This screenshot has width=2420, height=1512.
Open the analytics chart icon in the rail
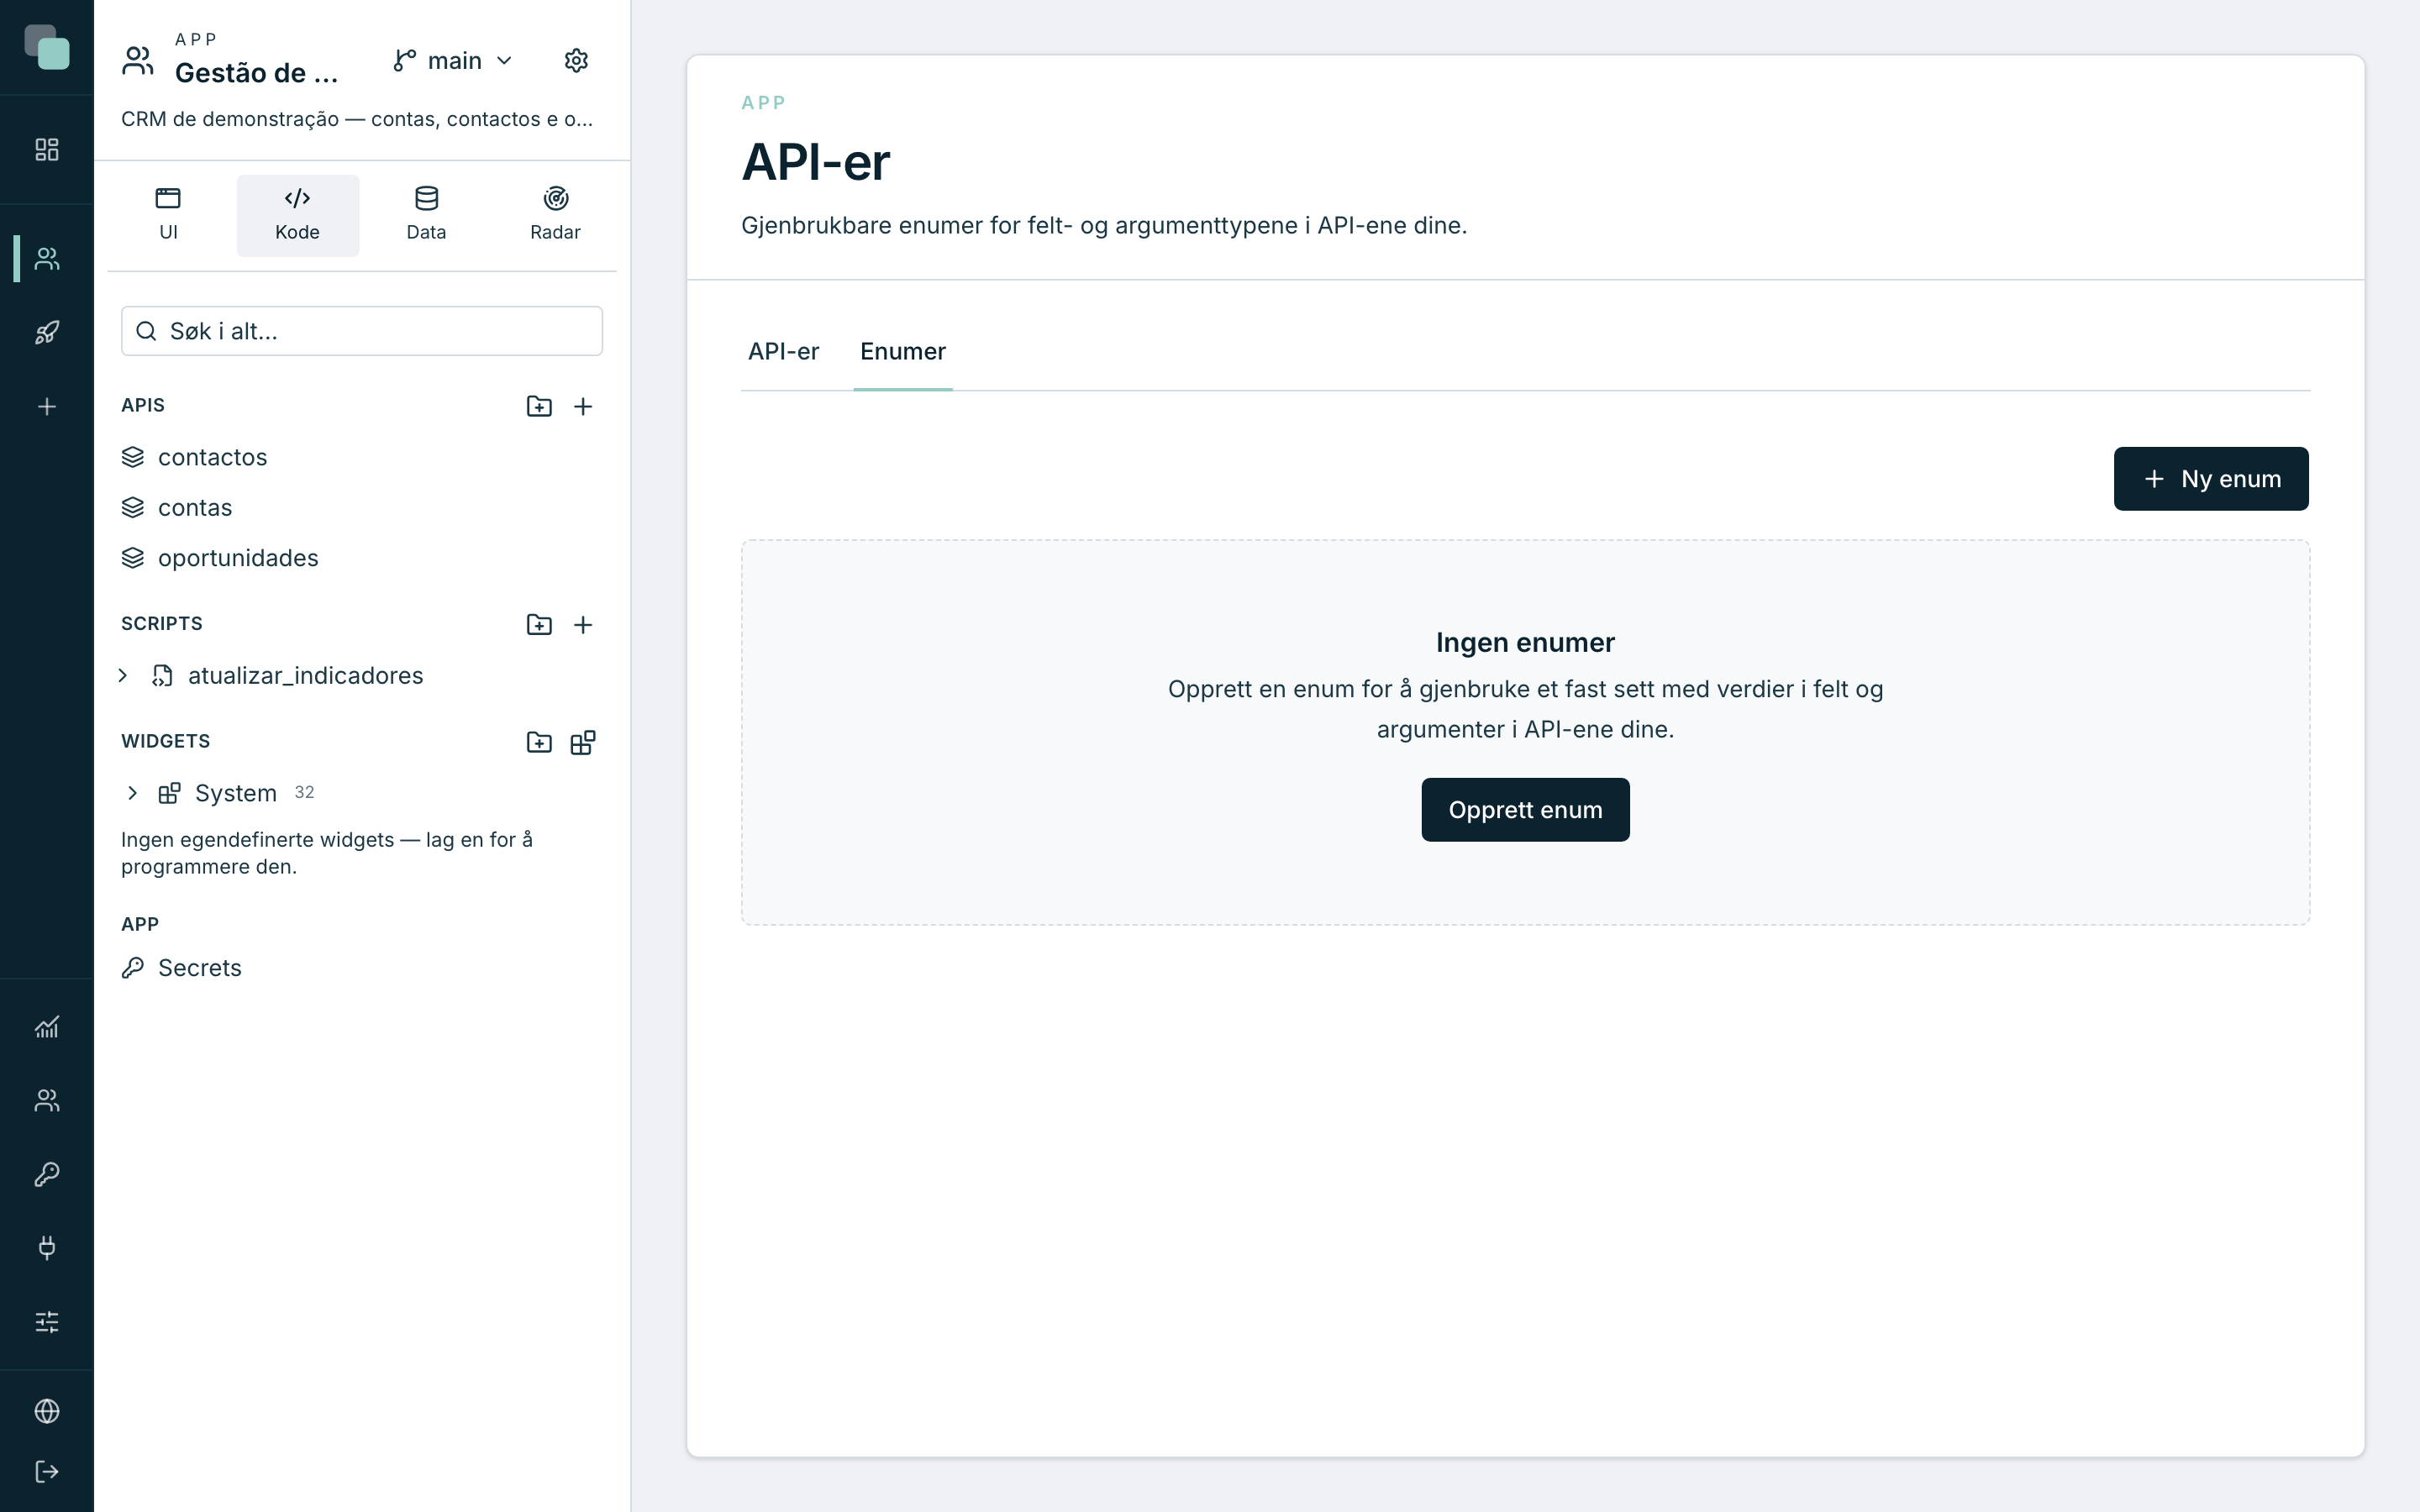click(47, 1027)
